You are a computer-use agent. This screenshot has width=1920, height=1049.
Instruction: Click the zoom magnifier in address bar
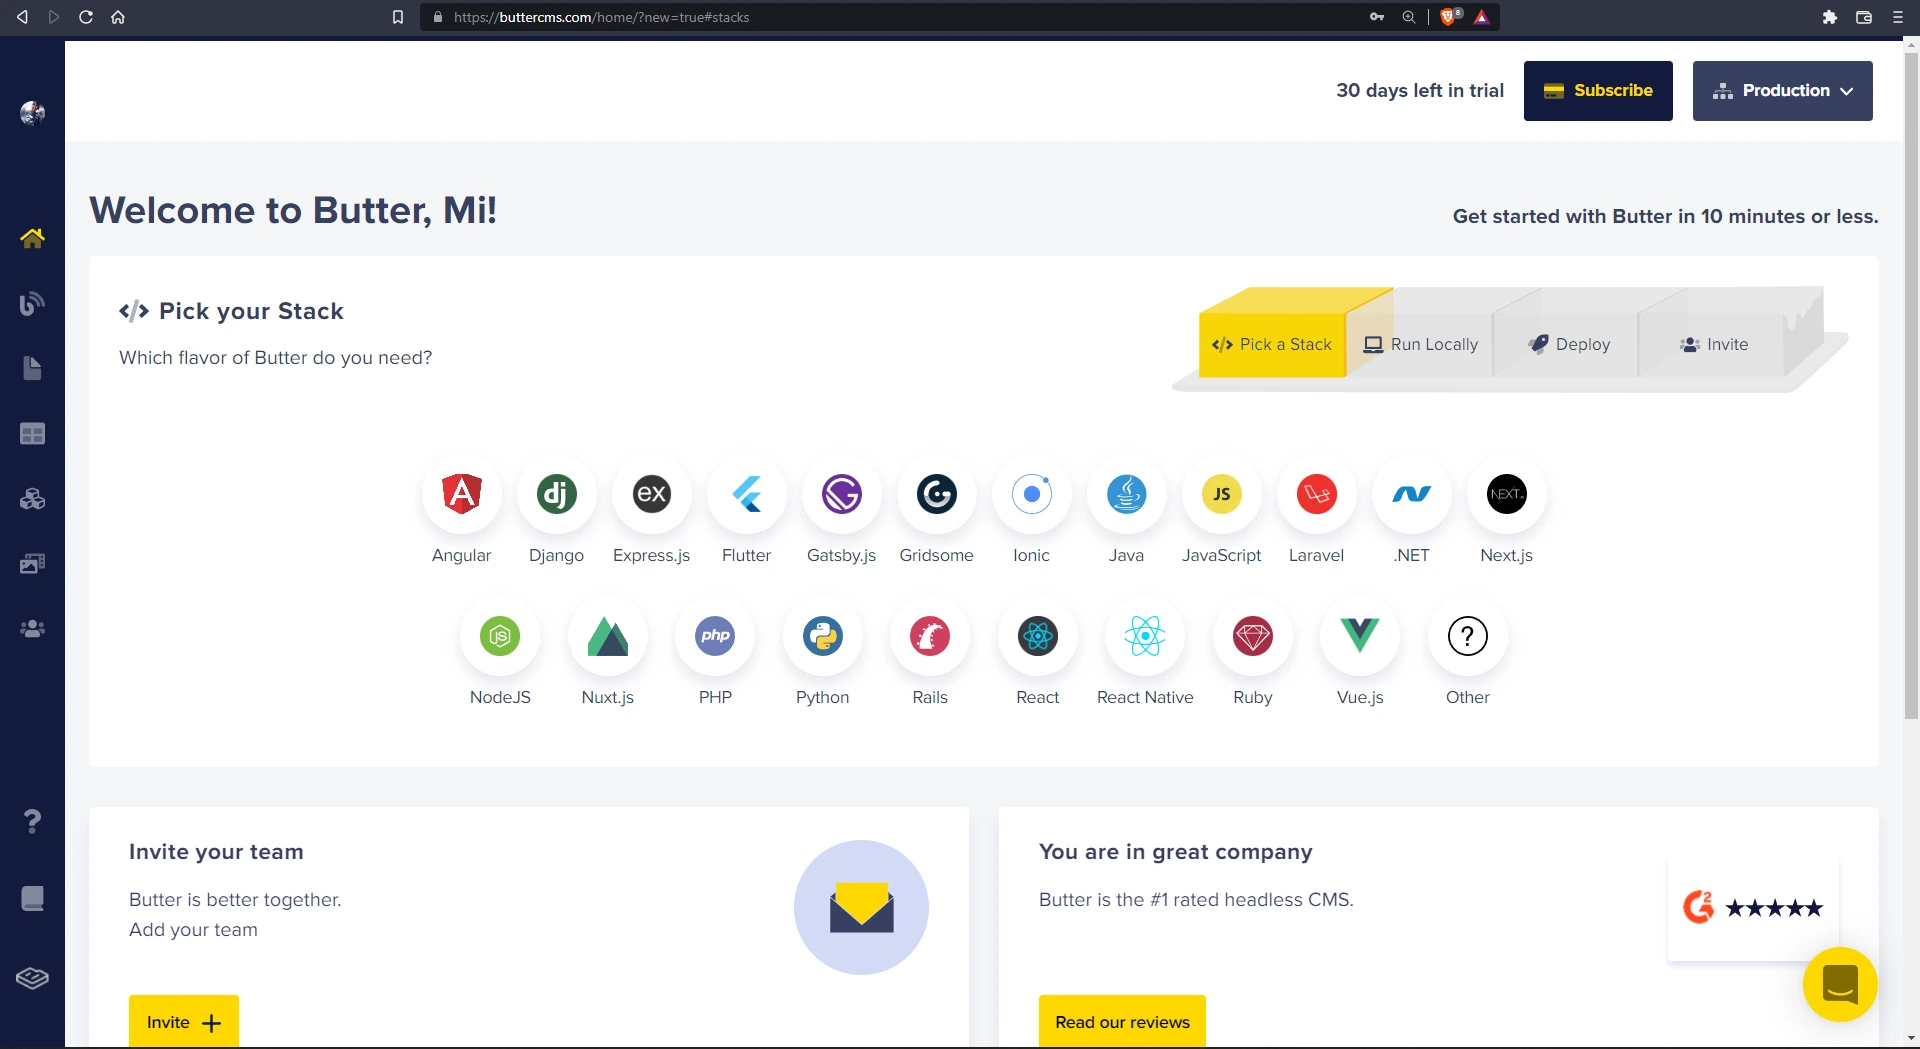[1409, 17]
